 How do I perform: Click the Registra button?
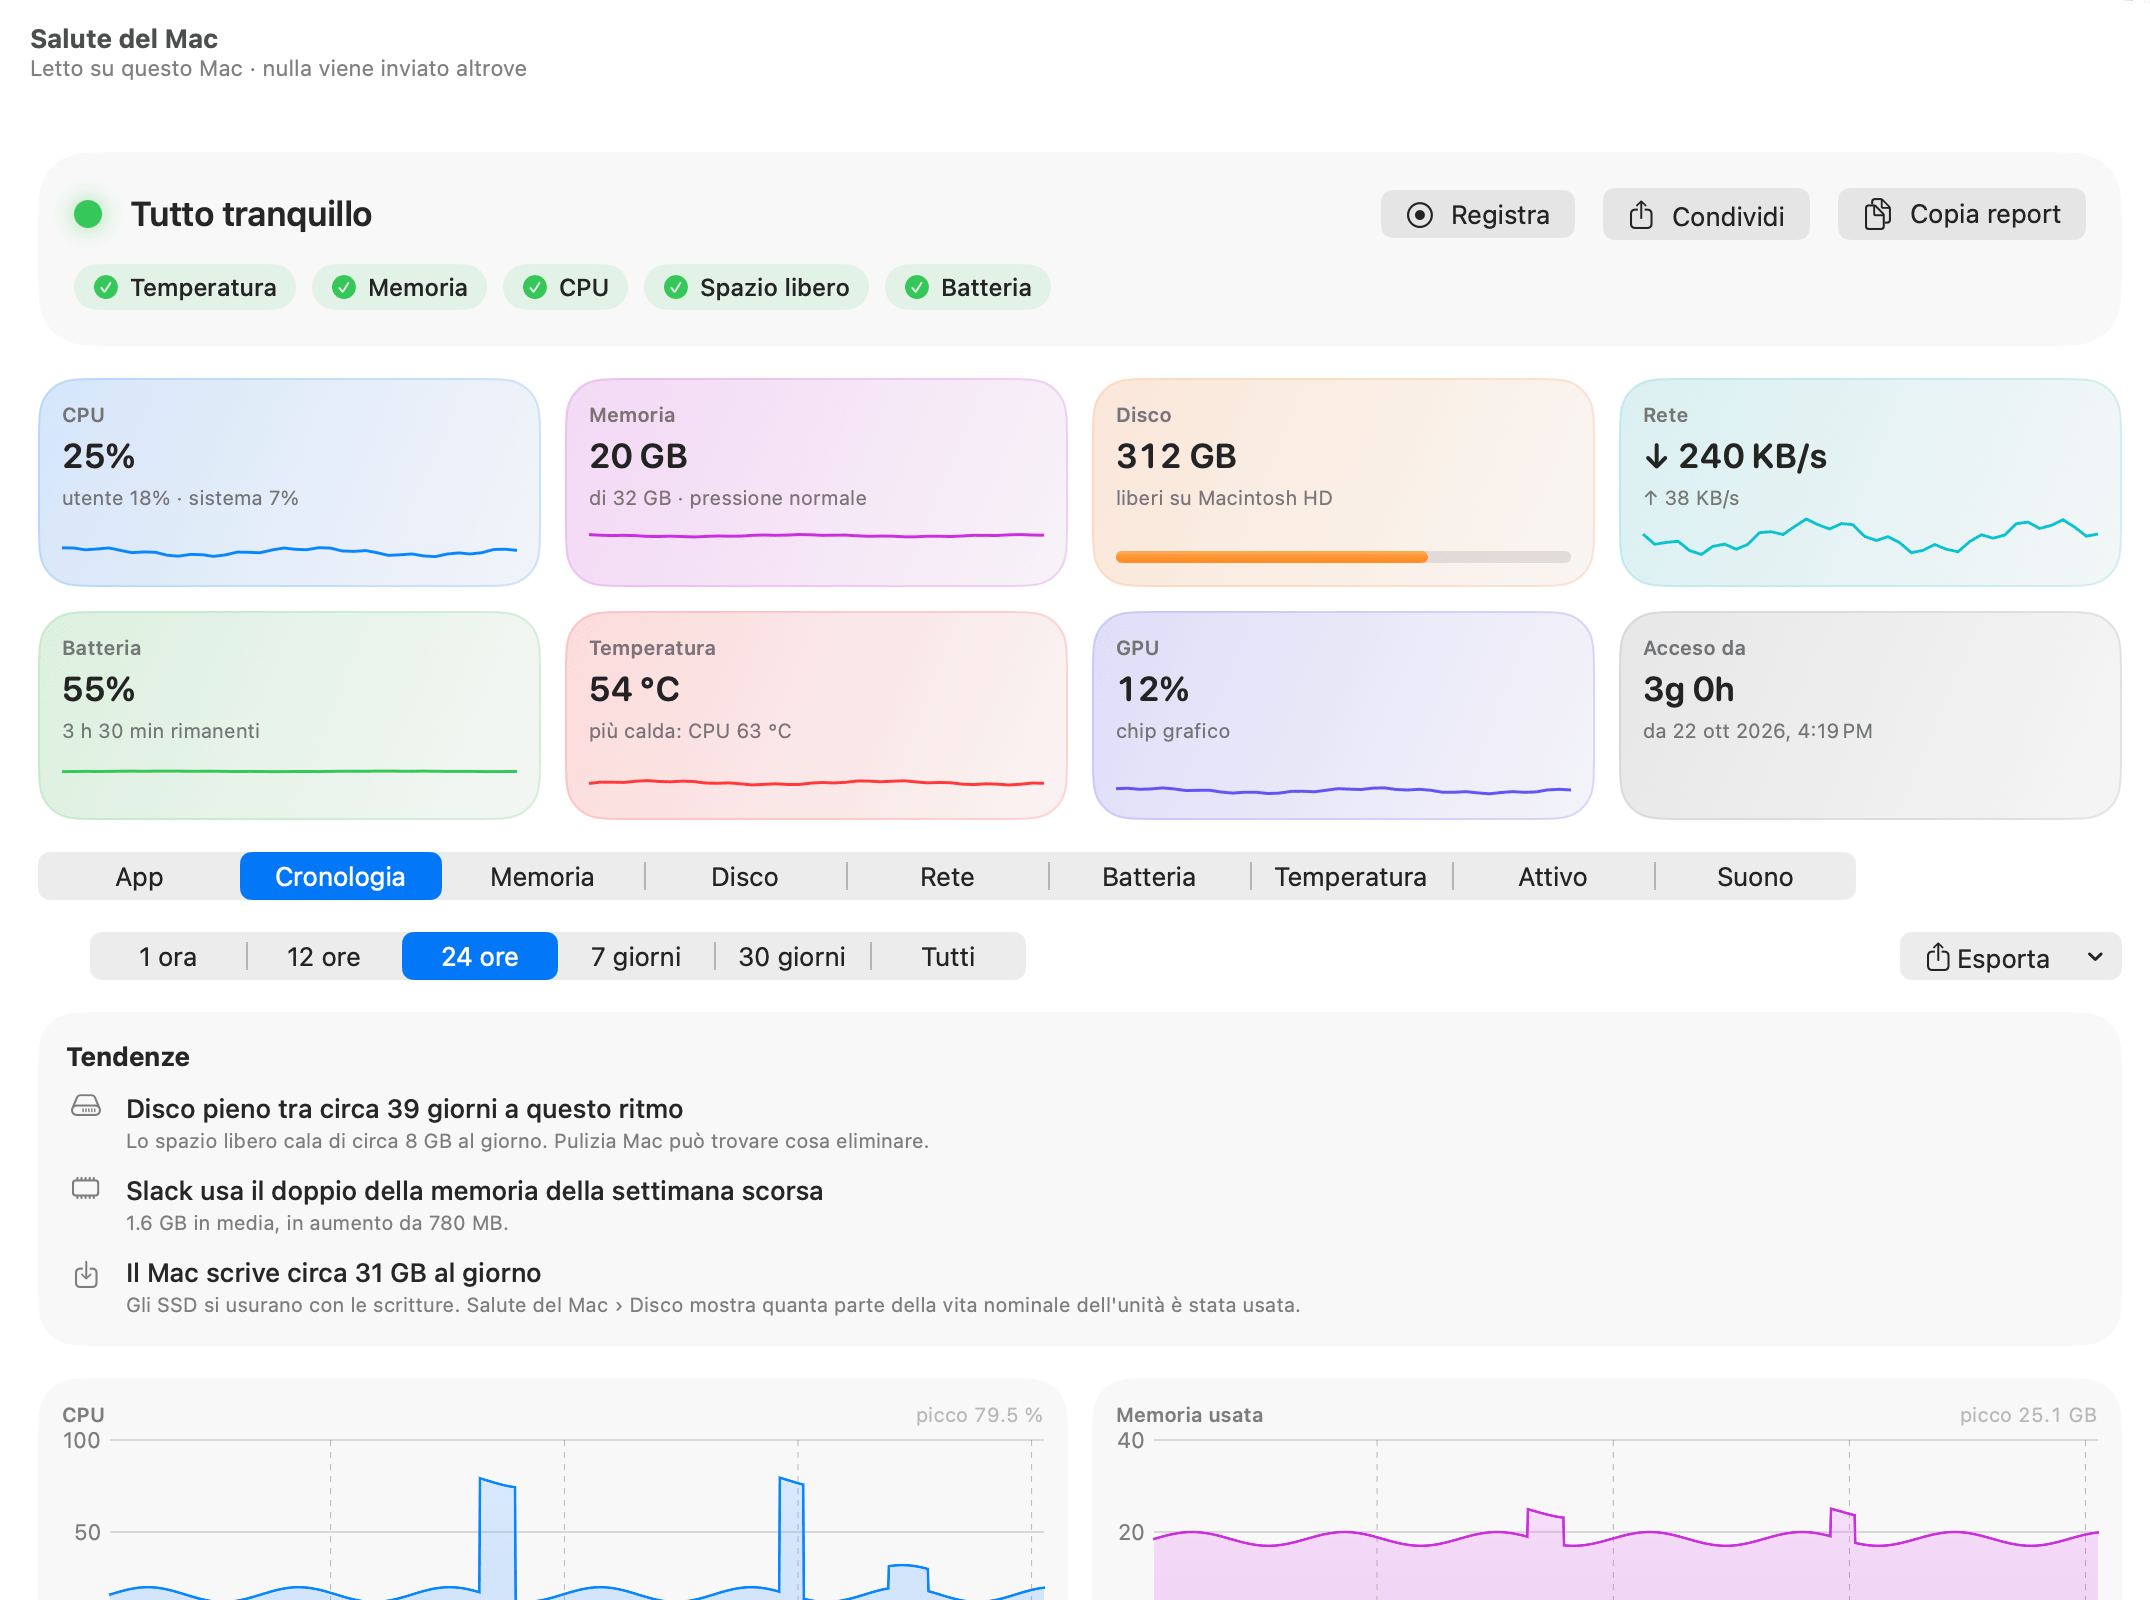pos(1478,215)
